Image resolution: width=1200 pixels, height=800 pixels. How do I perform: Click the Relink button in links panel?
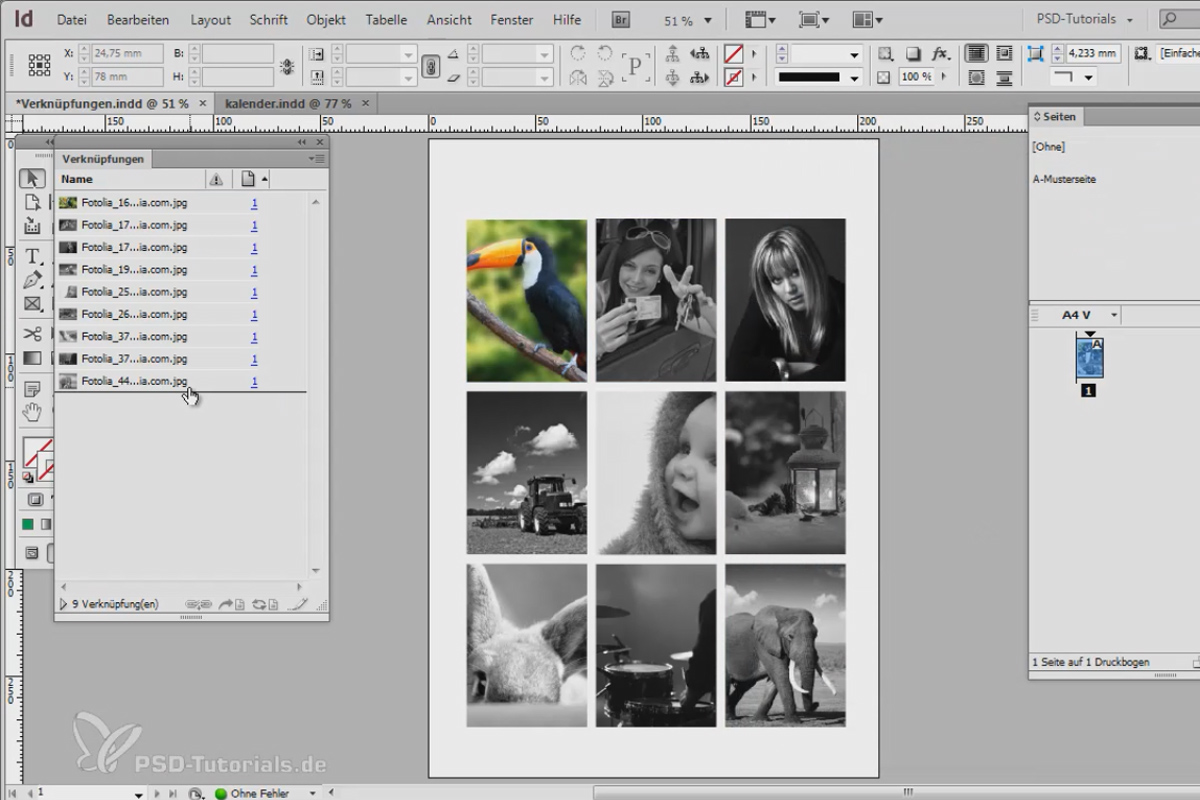click(198, 604)
